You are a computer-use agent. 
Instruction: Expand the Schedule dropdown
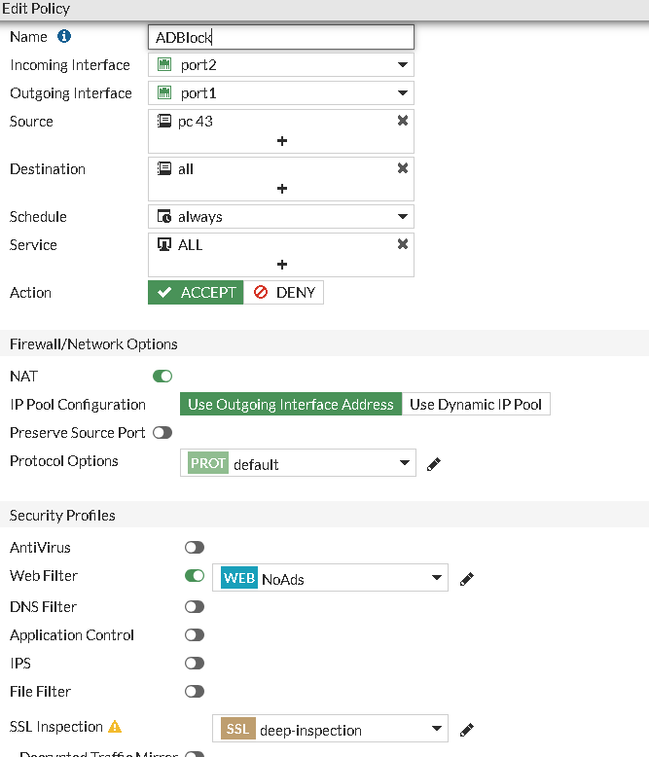point(280,216)
